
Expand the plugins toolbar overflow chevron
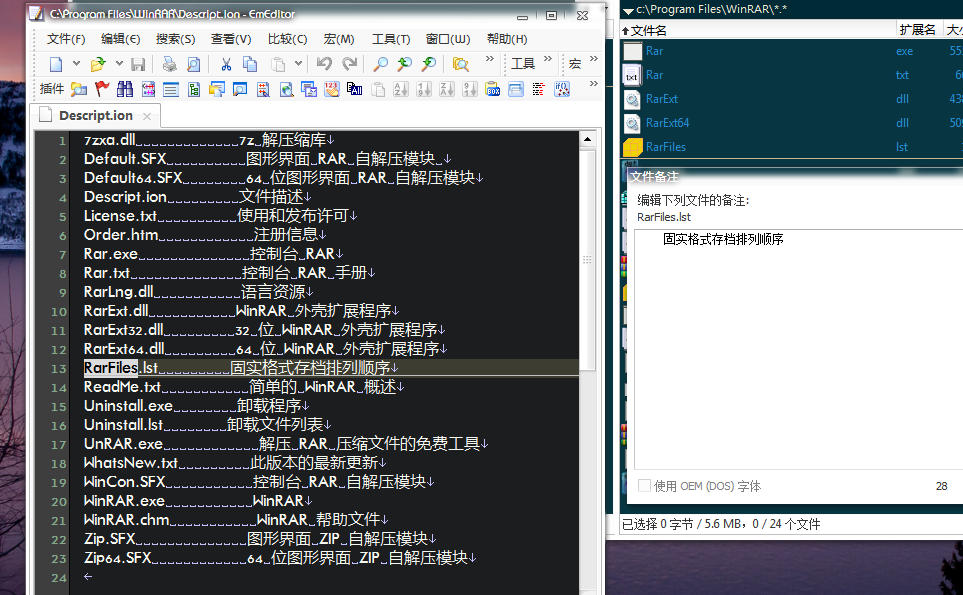point(593,84)
